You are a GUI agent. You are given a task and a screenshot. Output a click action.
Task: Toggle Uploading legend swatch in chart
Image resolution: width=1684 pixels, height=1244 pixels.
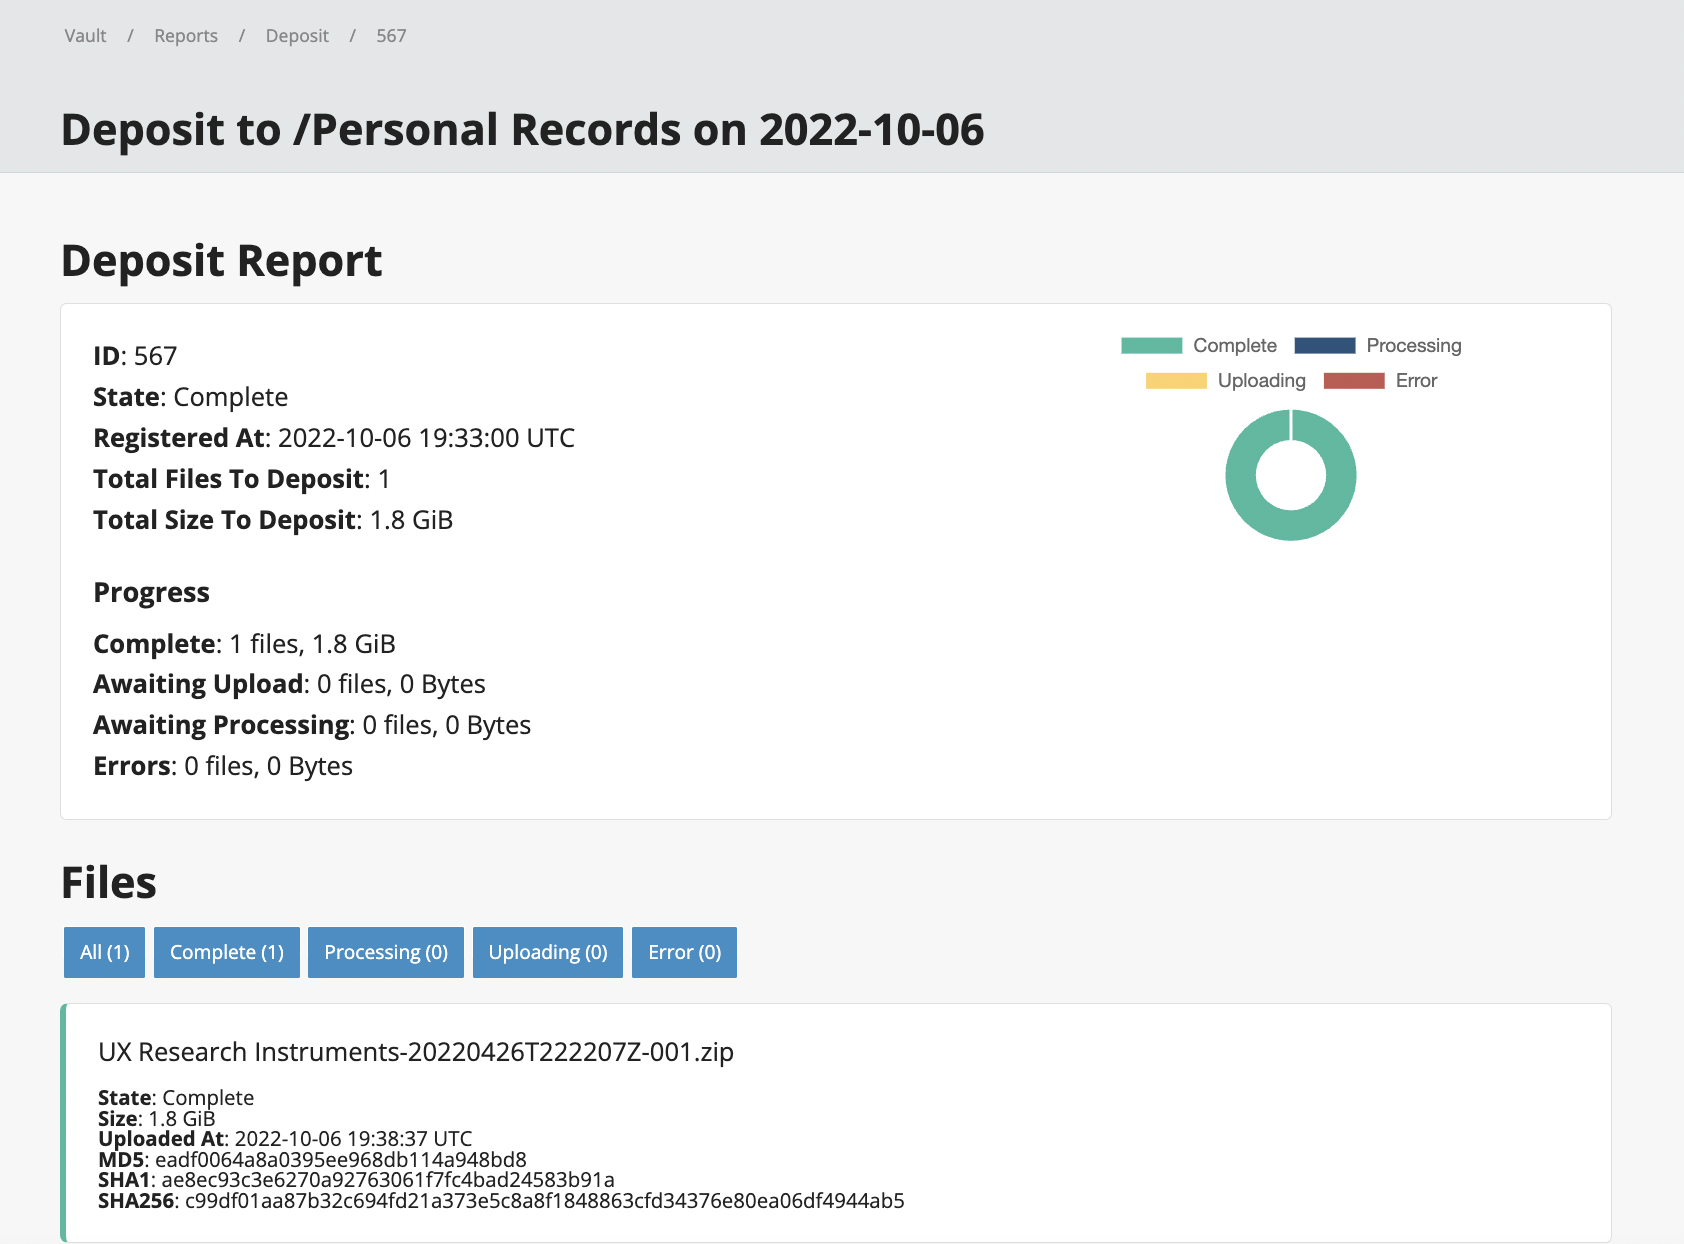(x=1176, y=381)
